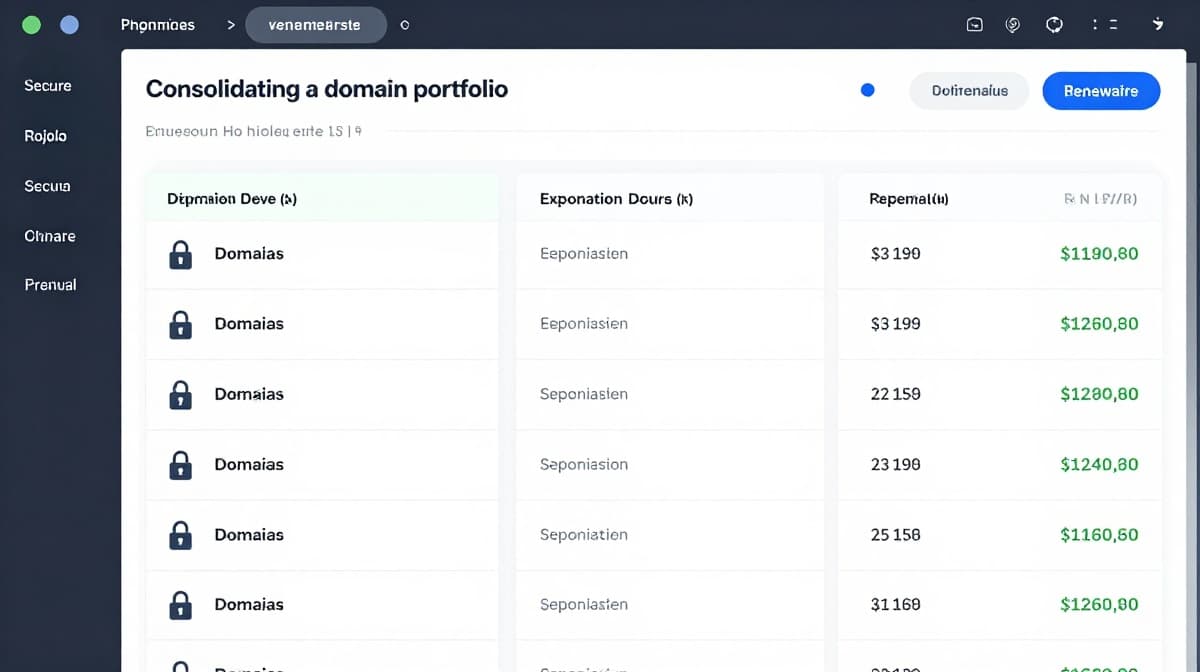Click the blue status dot beside Dolirenaius
1200x672 pixels.
coord(867,90)
